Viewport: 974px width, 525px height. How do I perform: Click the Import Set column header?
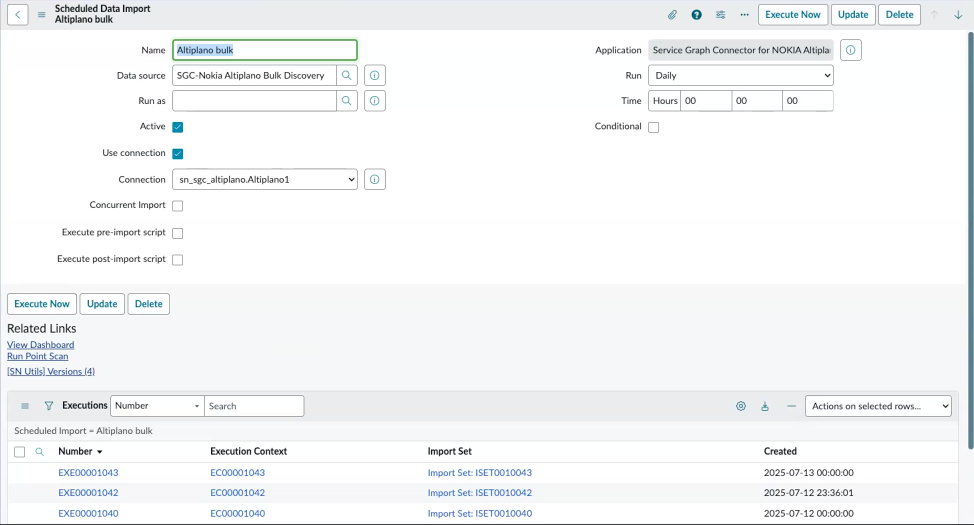point(450,451)
